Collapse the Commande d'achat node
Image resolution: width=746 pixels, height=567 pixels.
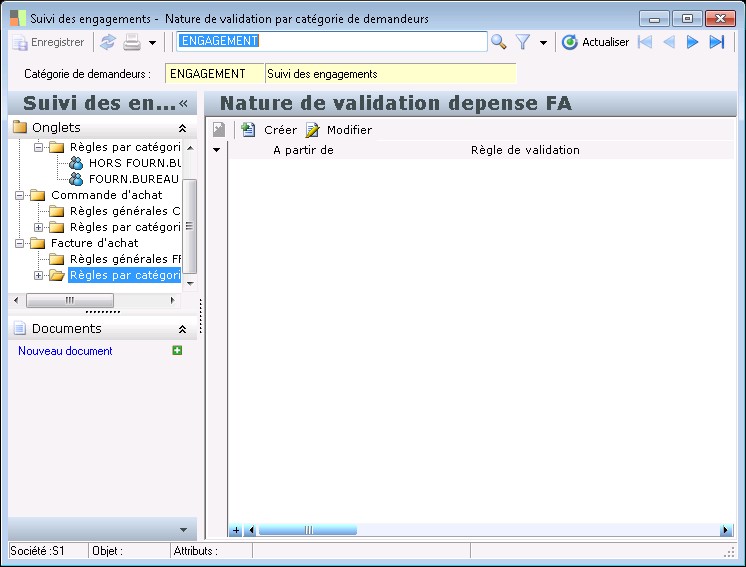[x=20, y=196]
